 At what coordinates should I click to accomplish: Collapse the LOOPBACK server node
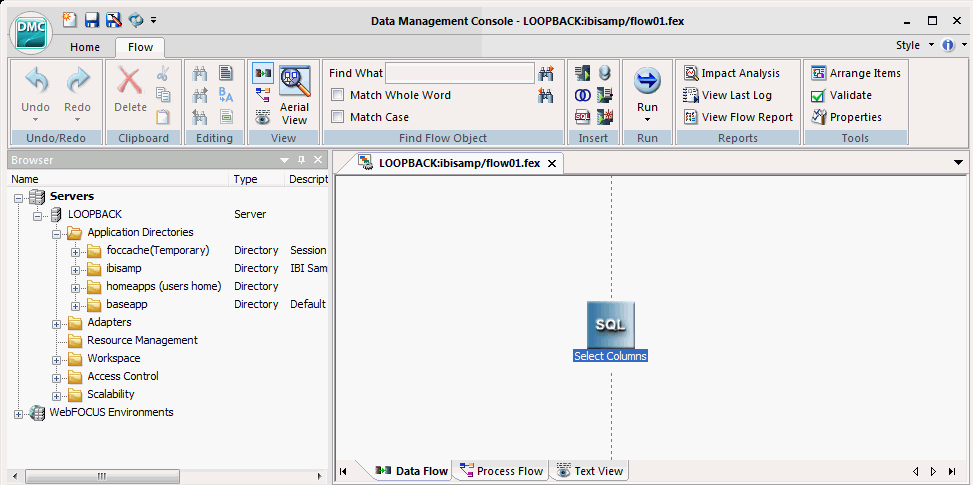(x=38, y=216)
